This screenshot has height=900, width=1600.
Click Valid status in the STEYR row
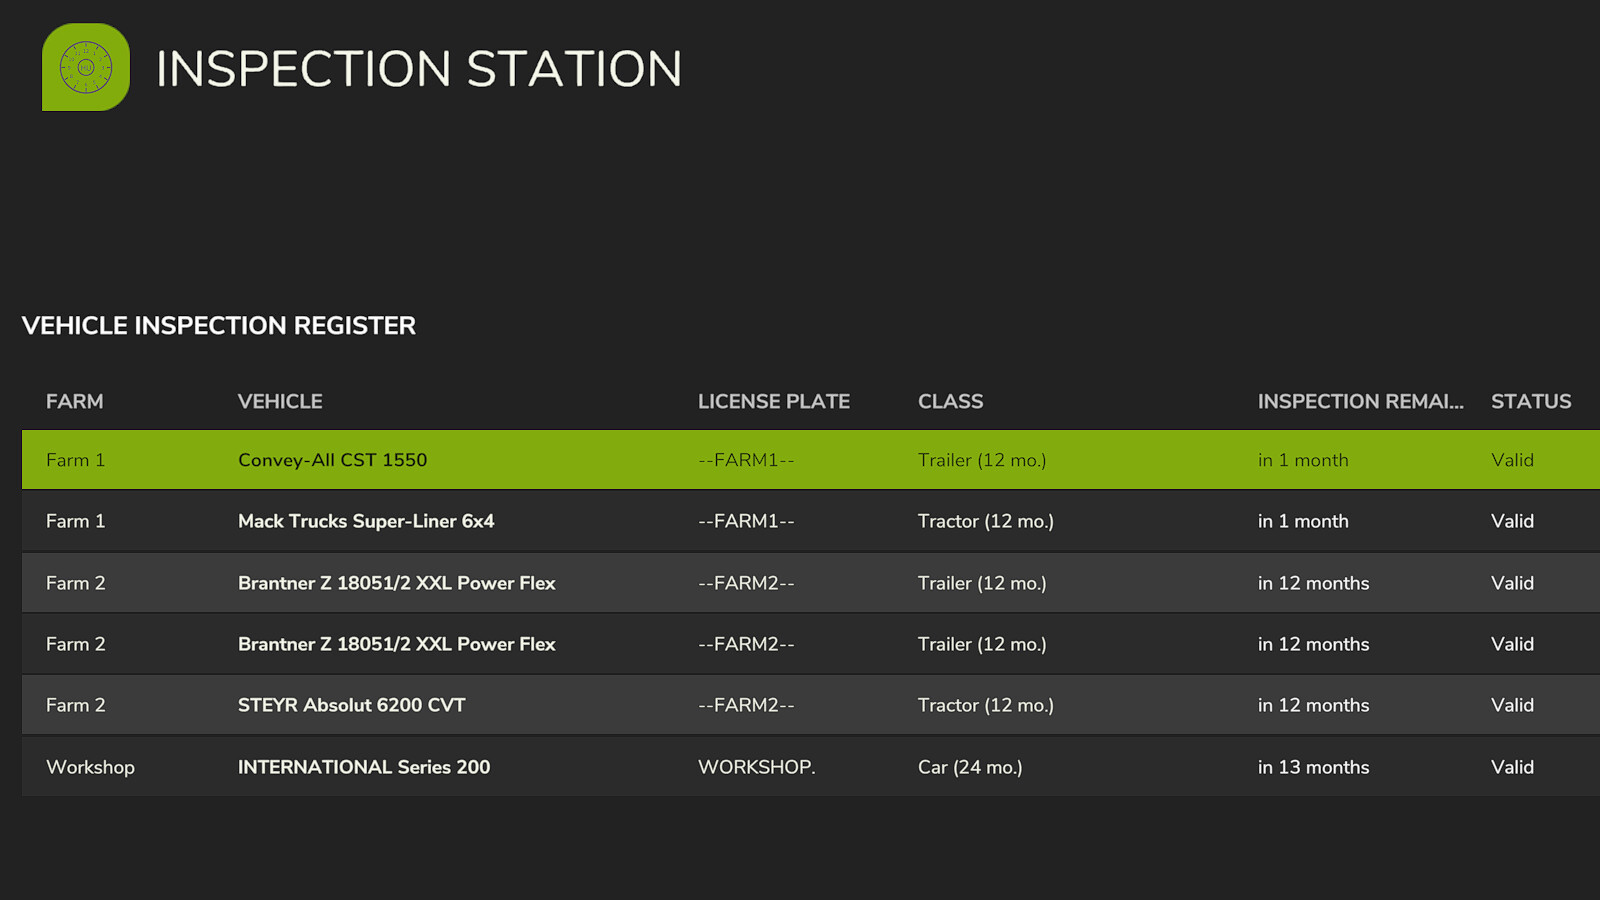[1512, 705]
